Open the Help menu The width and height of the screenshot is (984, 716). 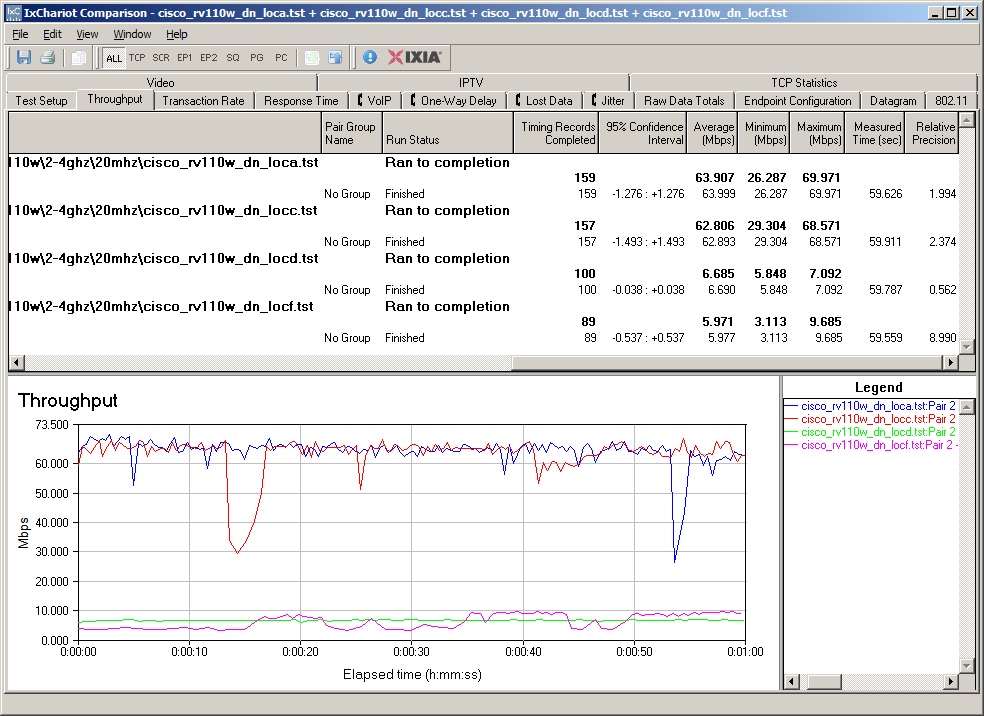tap(176, 34)
